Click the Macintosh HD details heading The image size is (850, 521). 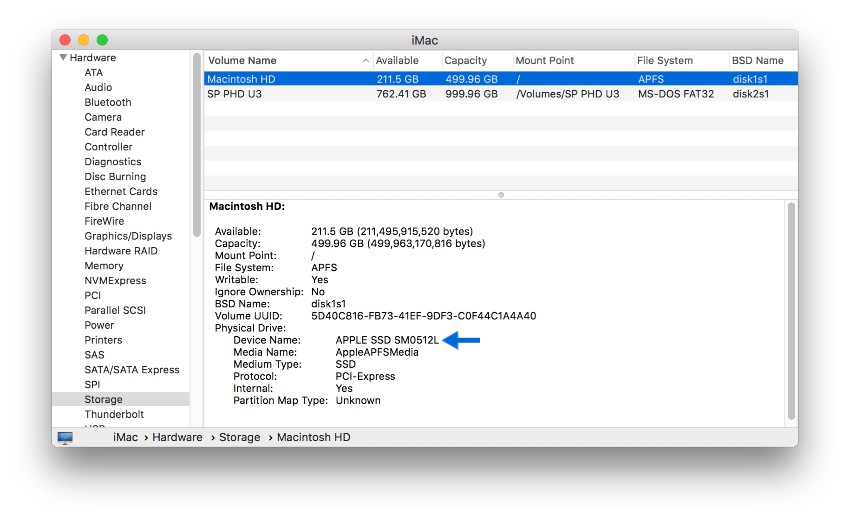point(247,207)
